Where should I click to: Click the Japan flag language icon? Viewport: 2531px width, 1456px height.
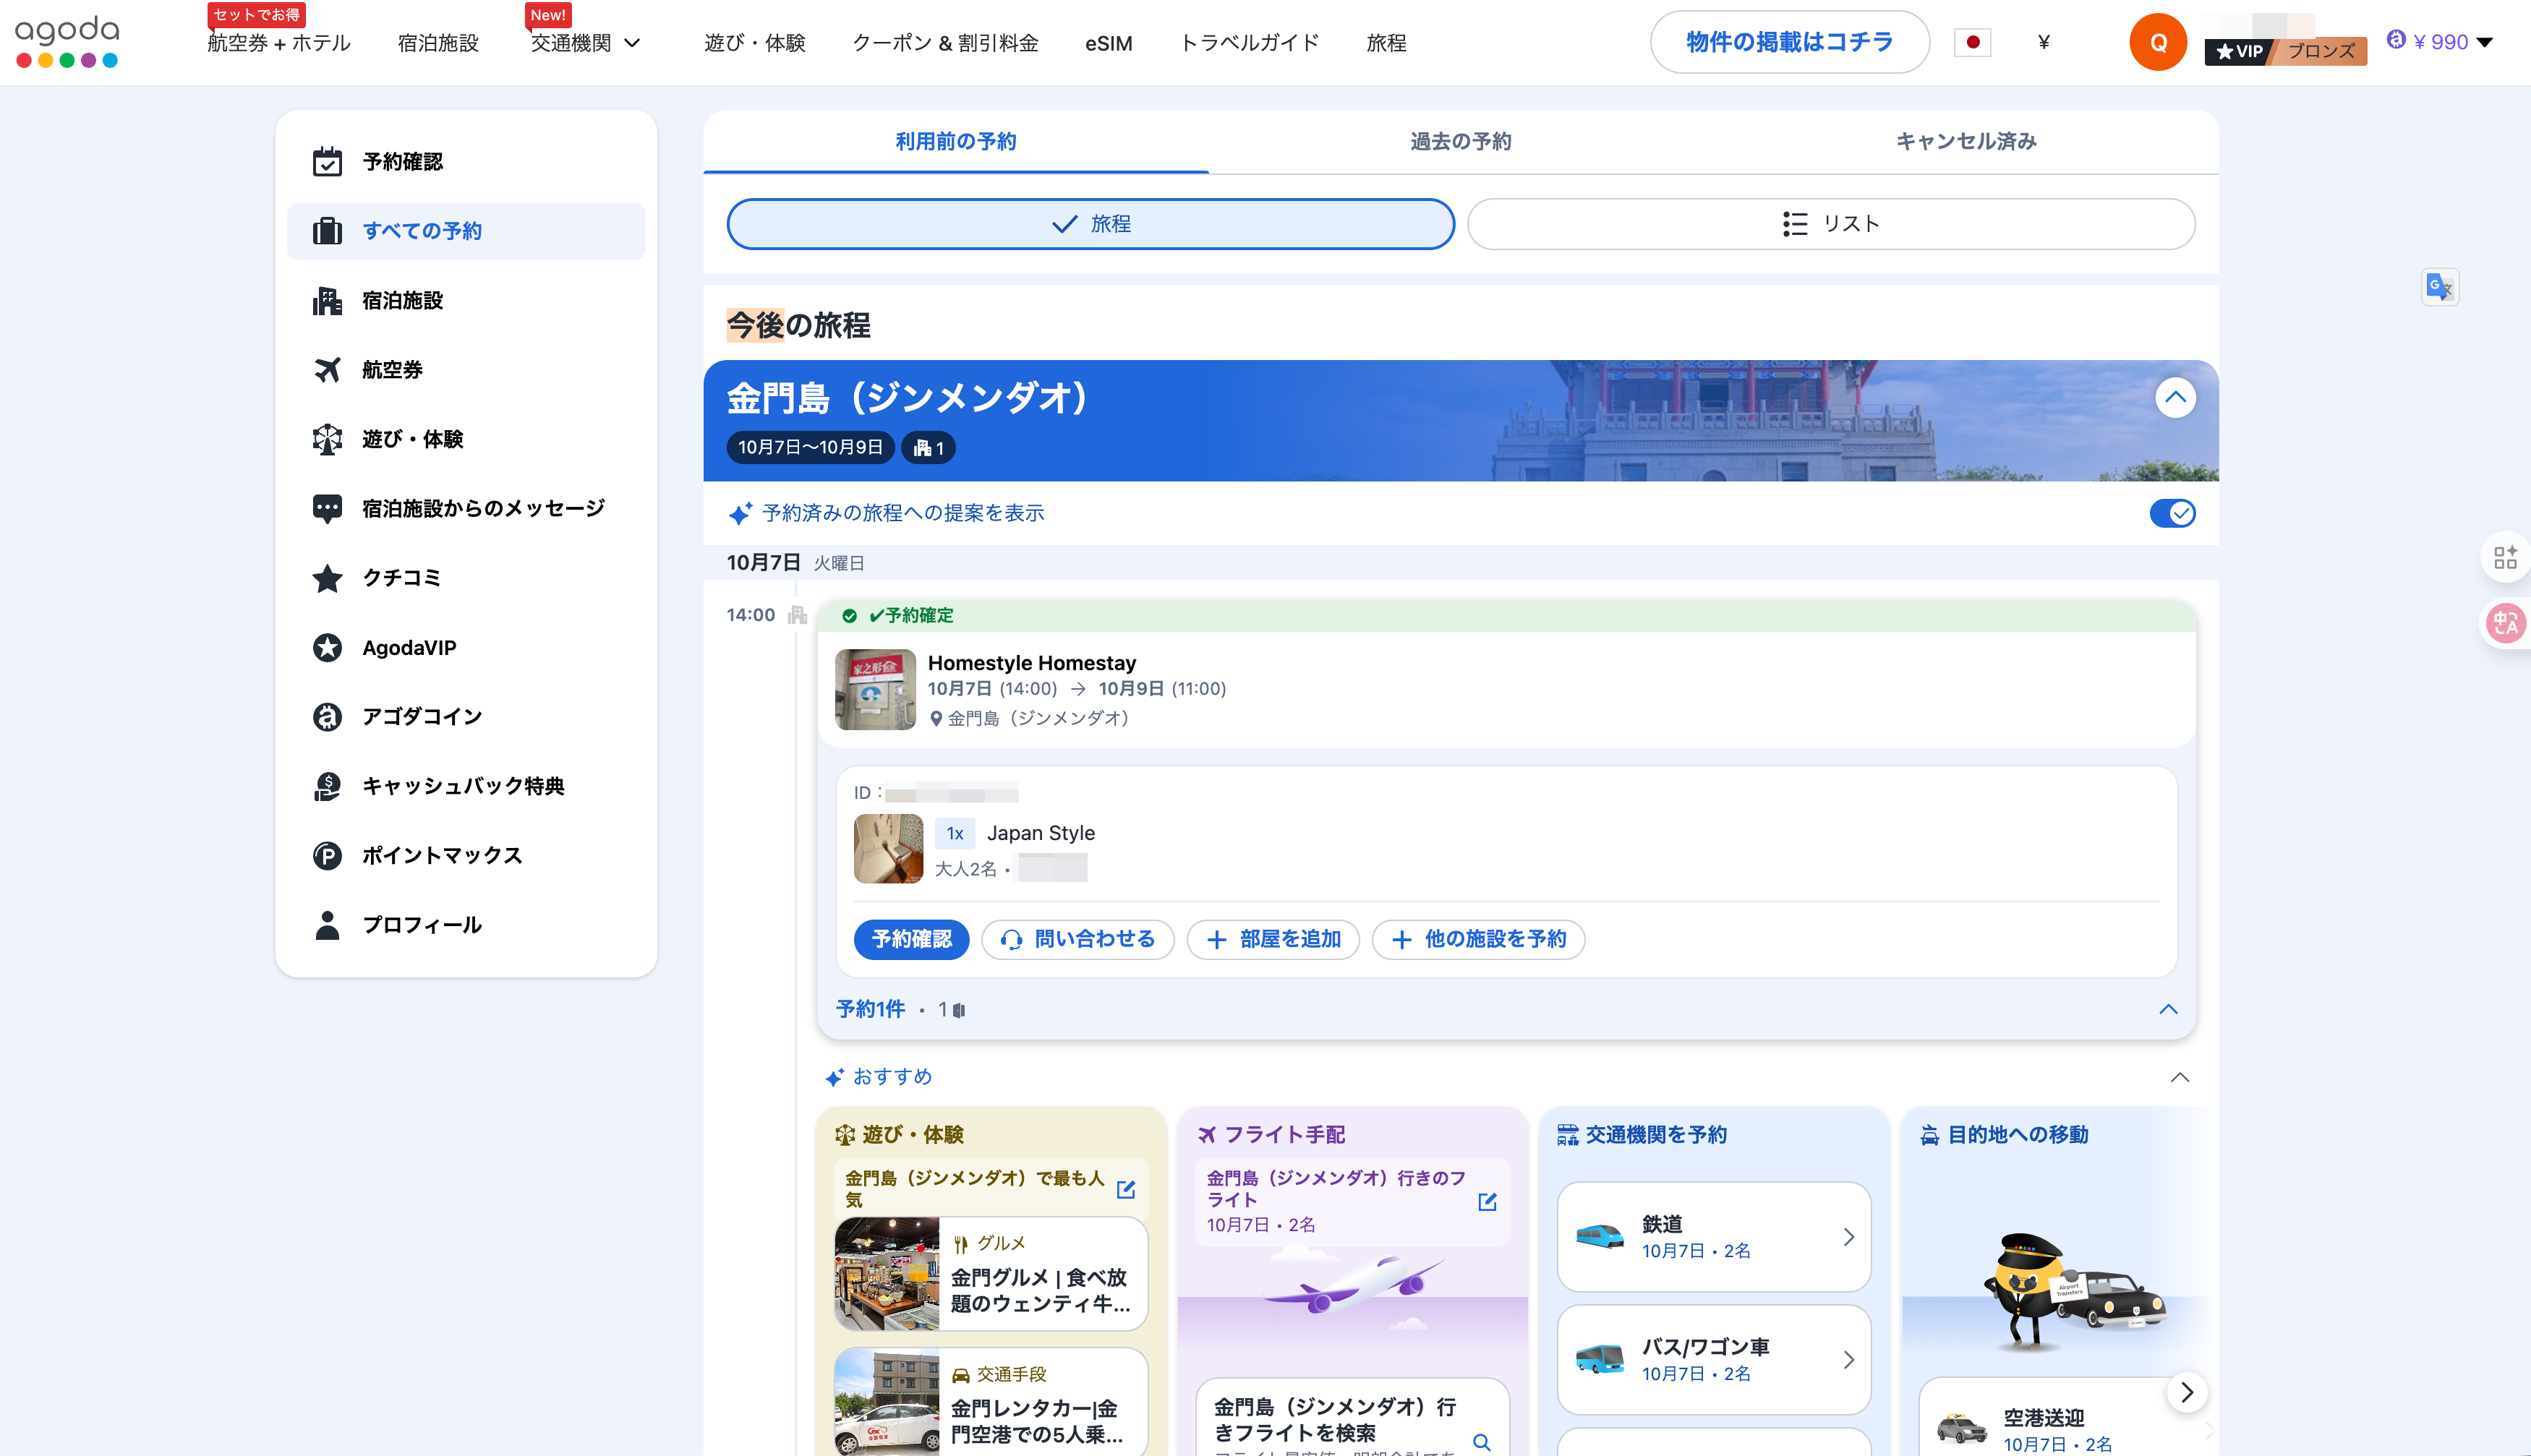click(1972, 42)
